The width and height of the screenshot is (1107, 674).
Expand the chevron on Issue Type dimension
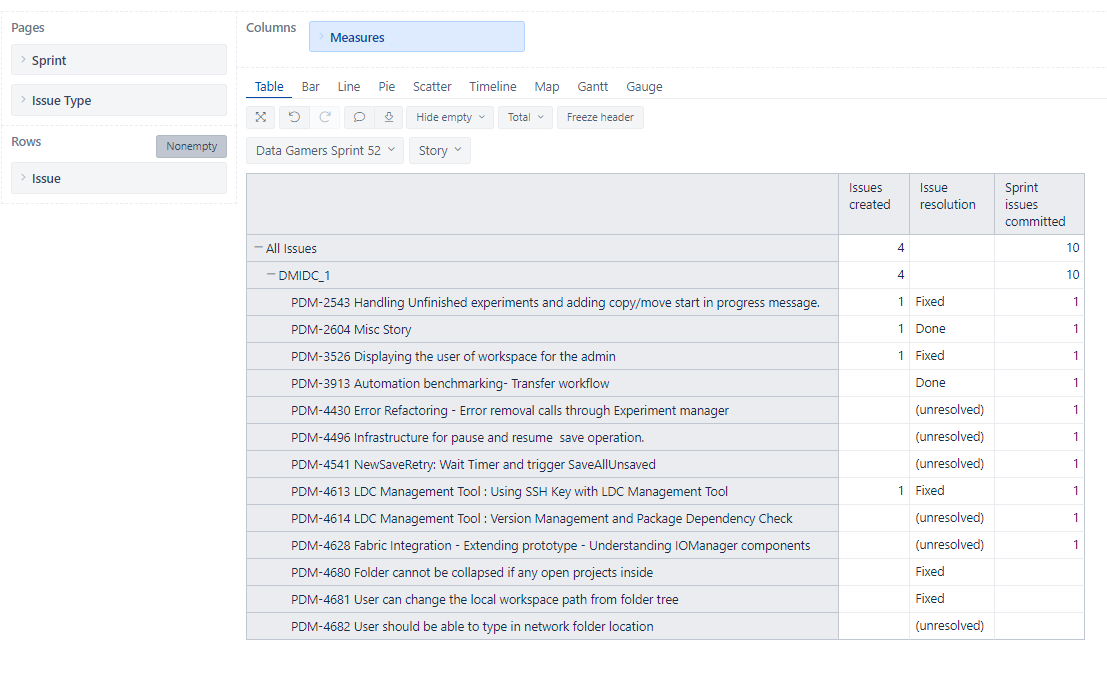[x=23, y=100]
